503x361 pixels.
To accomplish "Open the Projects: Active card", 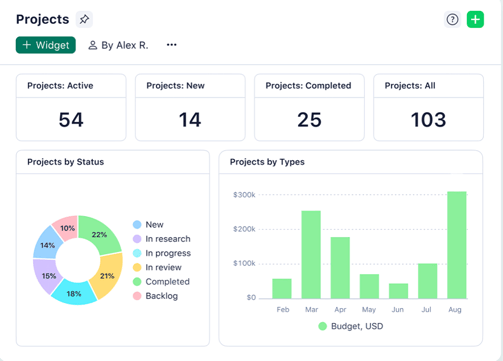I will click(71, 107).
